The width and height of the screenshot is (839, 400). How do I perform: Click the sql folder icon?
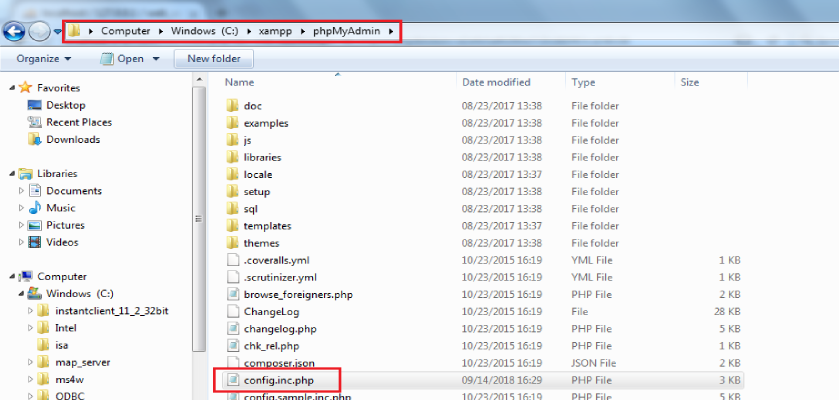[x=232, y=209]
